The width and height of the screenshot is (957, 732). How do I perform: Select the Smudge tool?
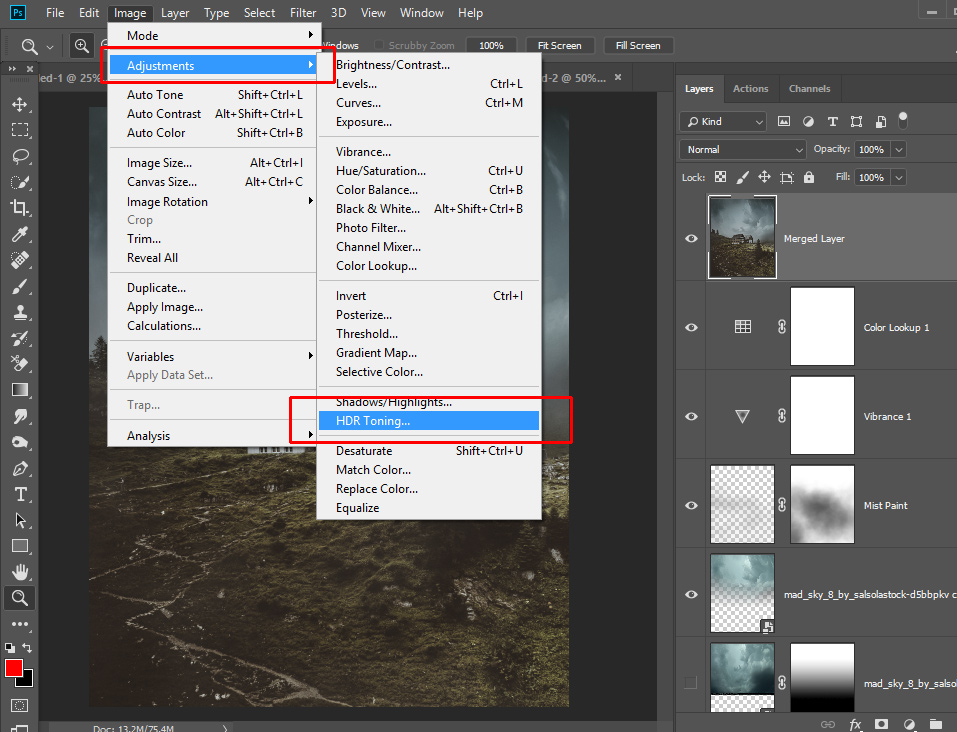coord(20,416)
